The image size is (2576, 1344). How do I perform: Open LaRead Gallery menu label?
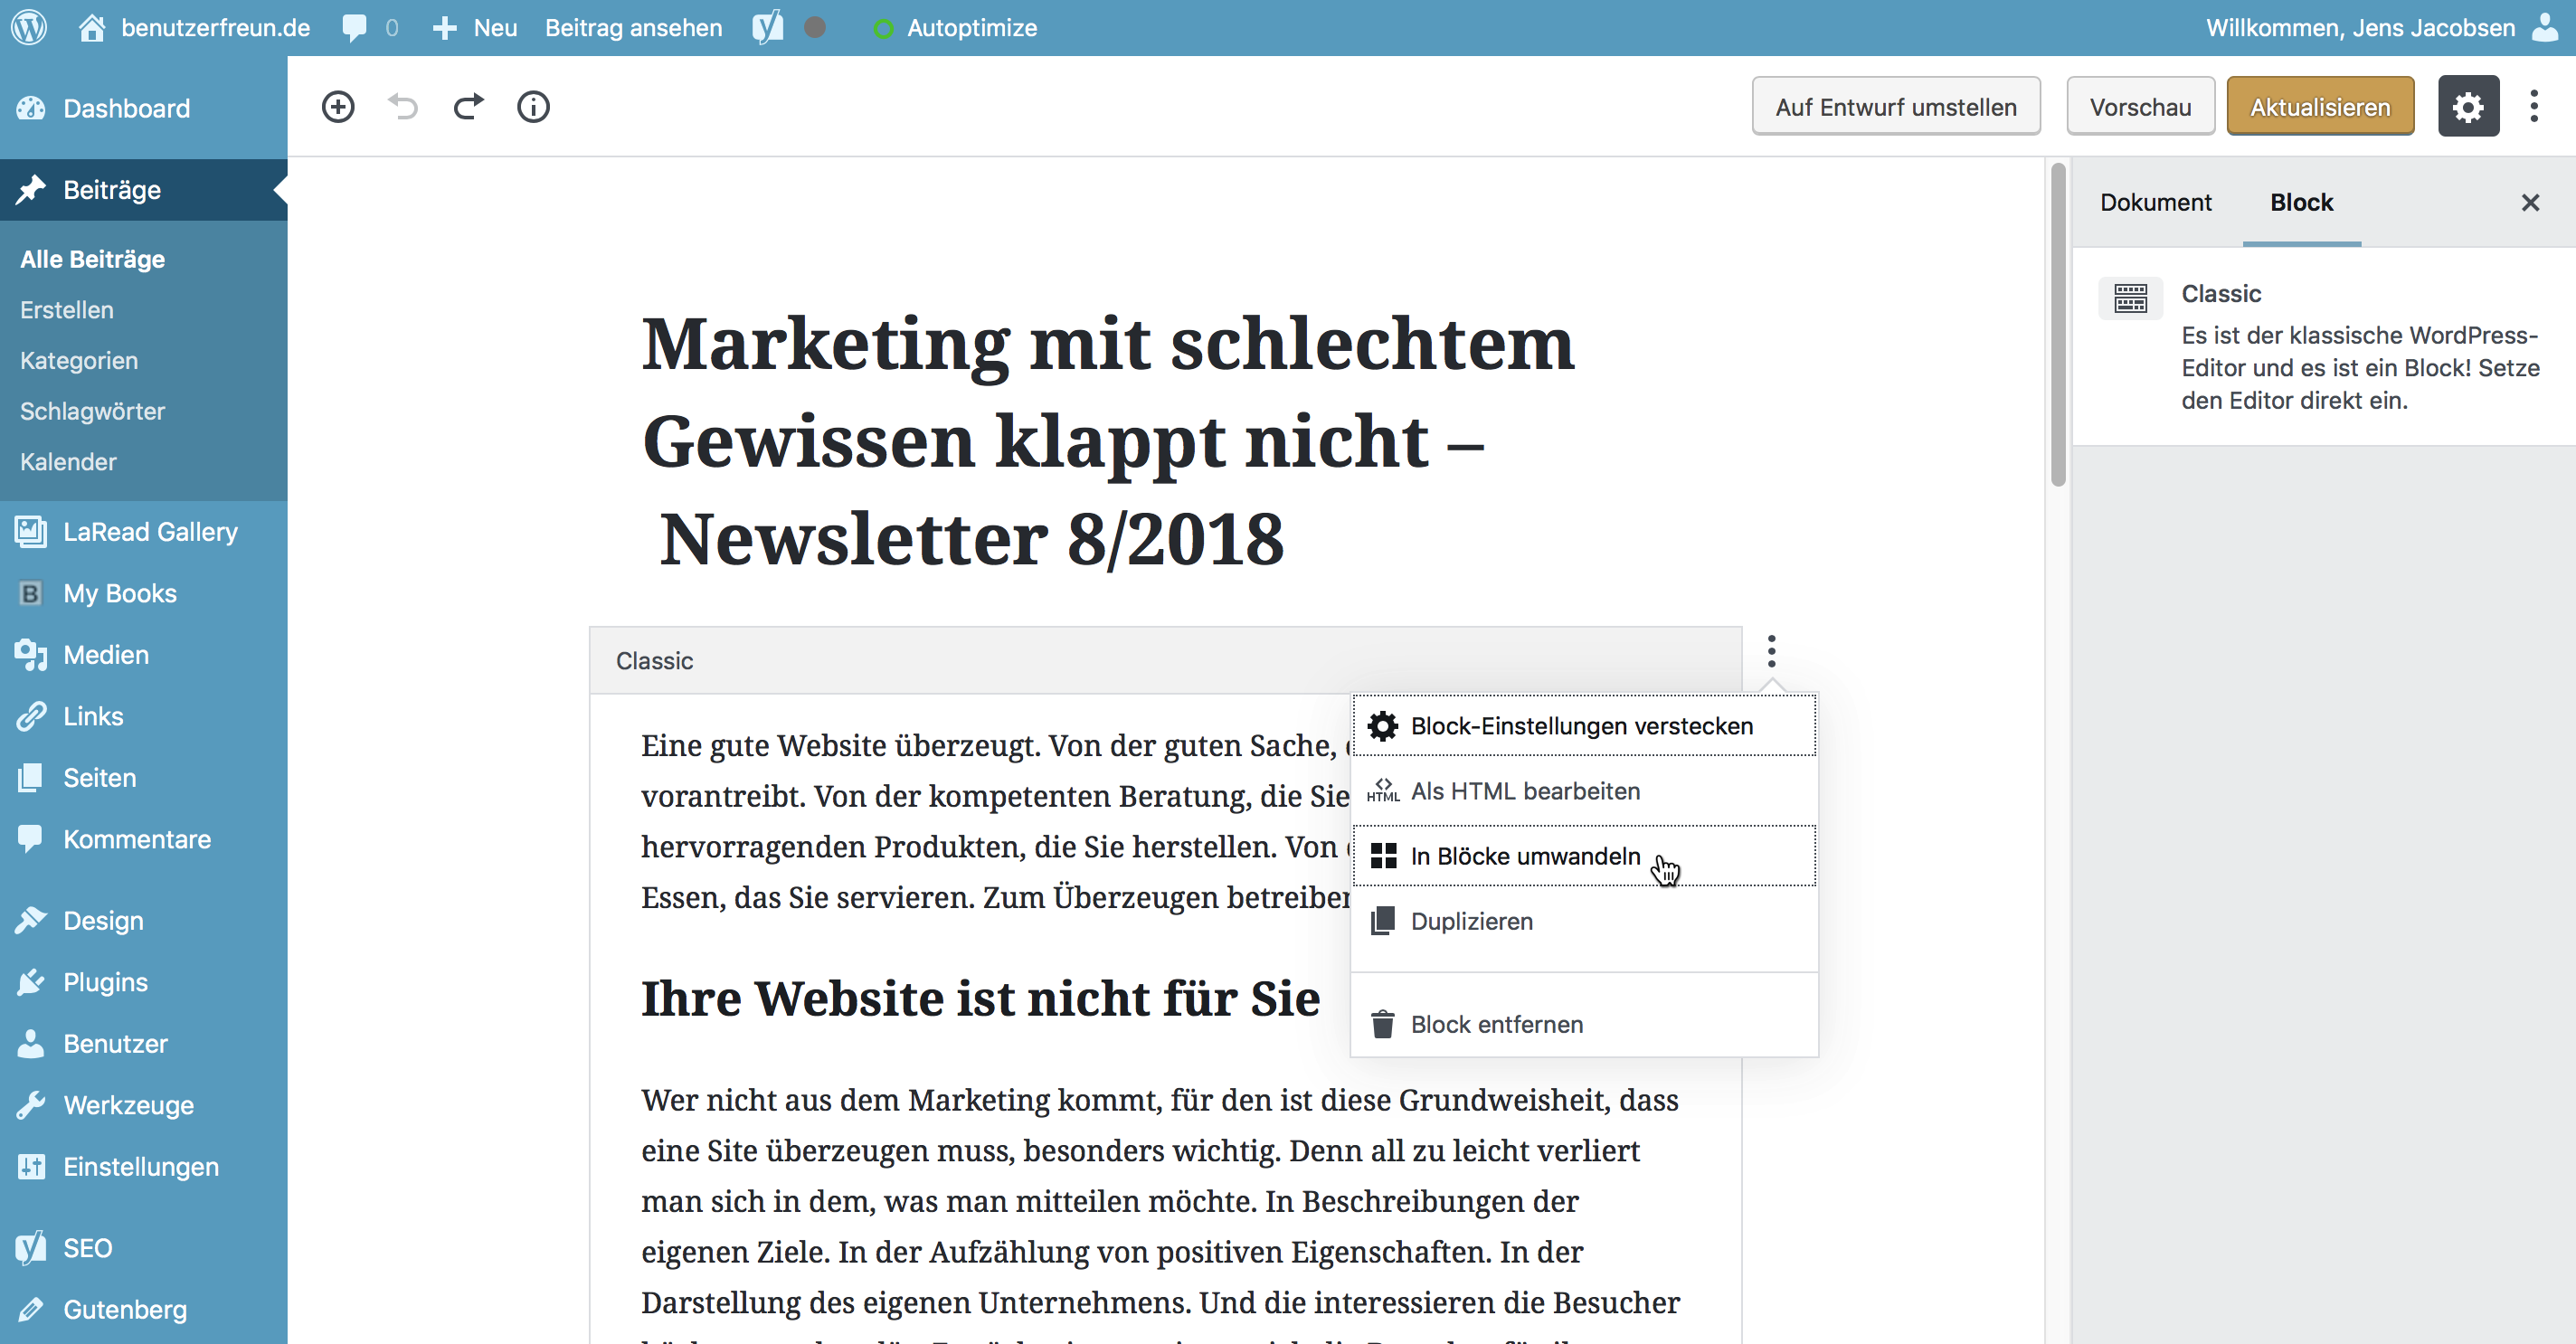[x=150, y=531]
